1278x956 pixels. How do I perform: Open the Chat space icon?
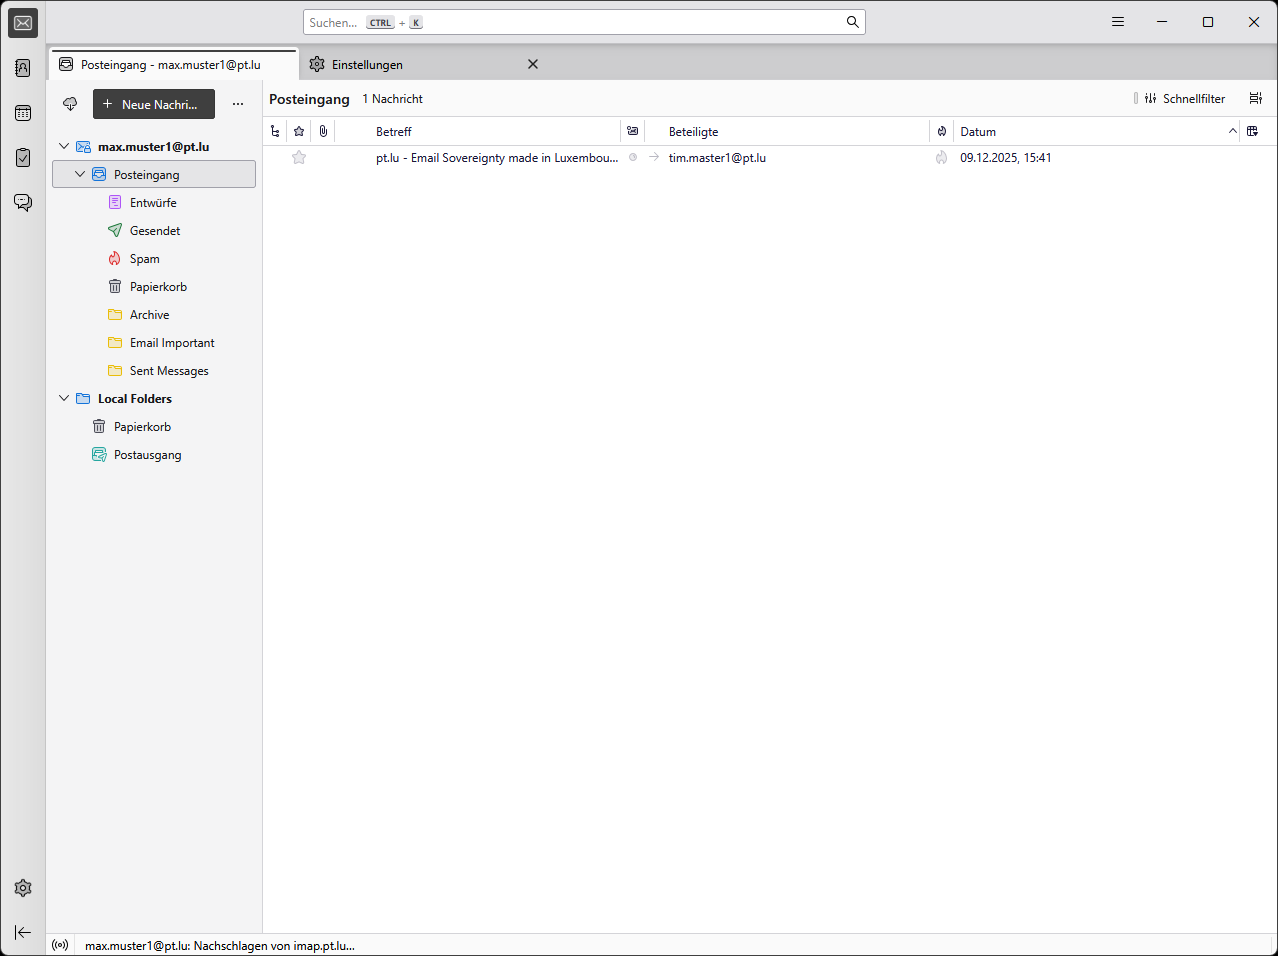point(23,203)
